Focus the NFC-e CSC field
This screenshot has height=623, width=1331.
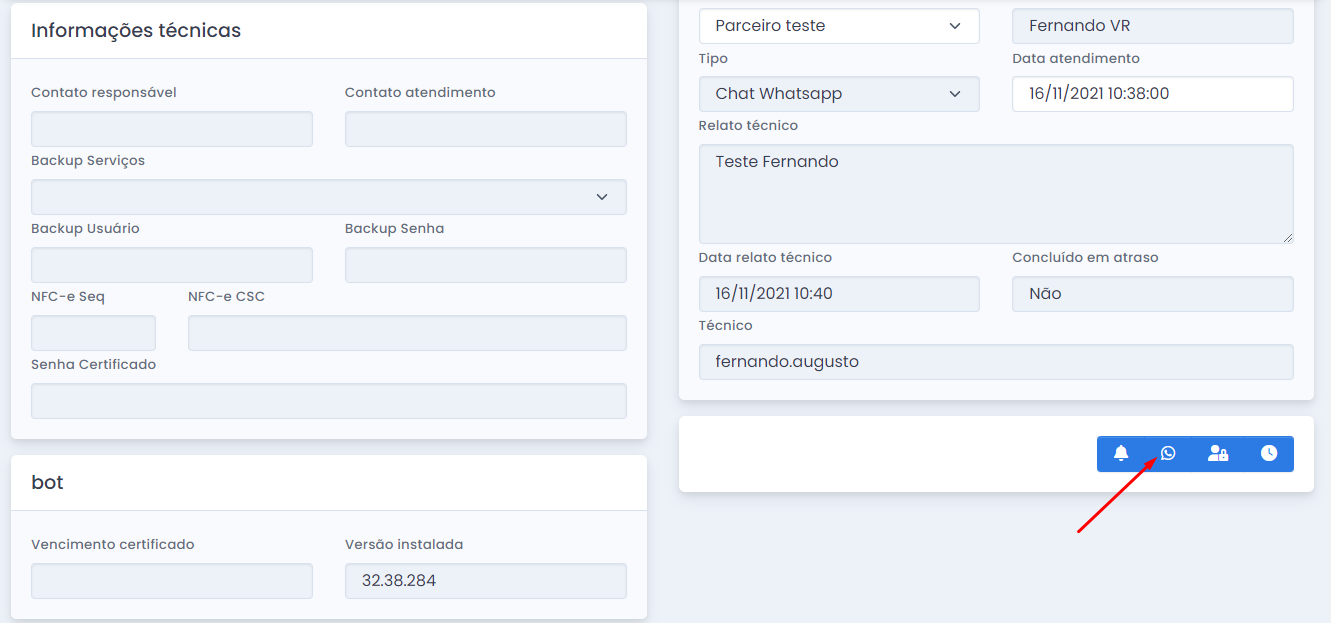click(407, 333)
